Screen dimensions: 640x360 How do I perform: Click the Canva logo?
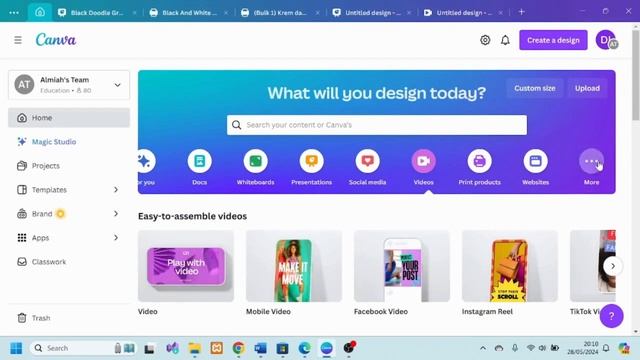coord(56,40)
